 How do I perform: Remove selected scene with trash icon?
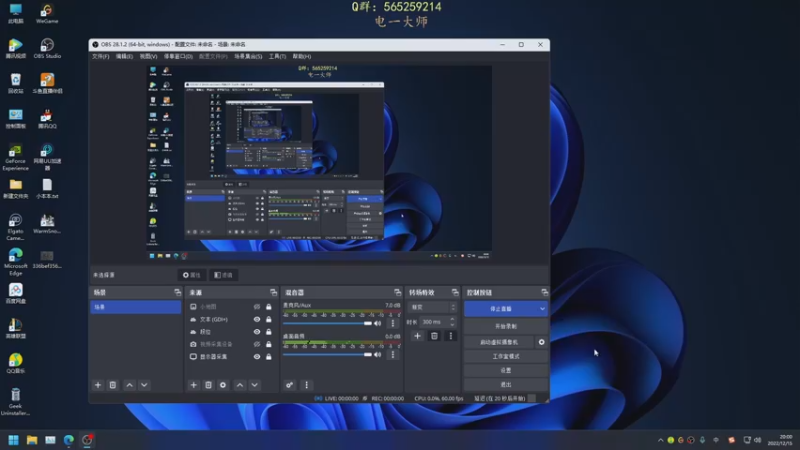(x=113, y=385)
